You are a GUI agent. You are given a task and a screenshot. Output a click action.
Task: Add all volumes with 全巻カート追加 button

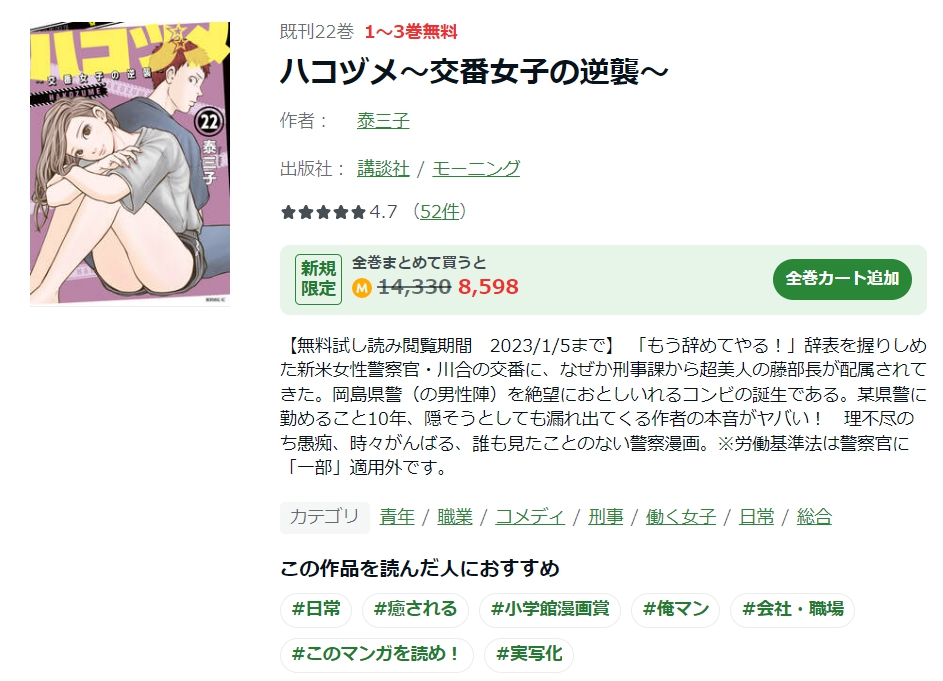tap(842, 279)
